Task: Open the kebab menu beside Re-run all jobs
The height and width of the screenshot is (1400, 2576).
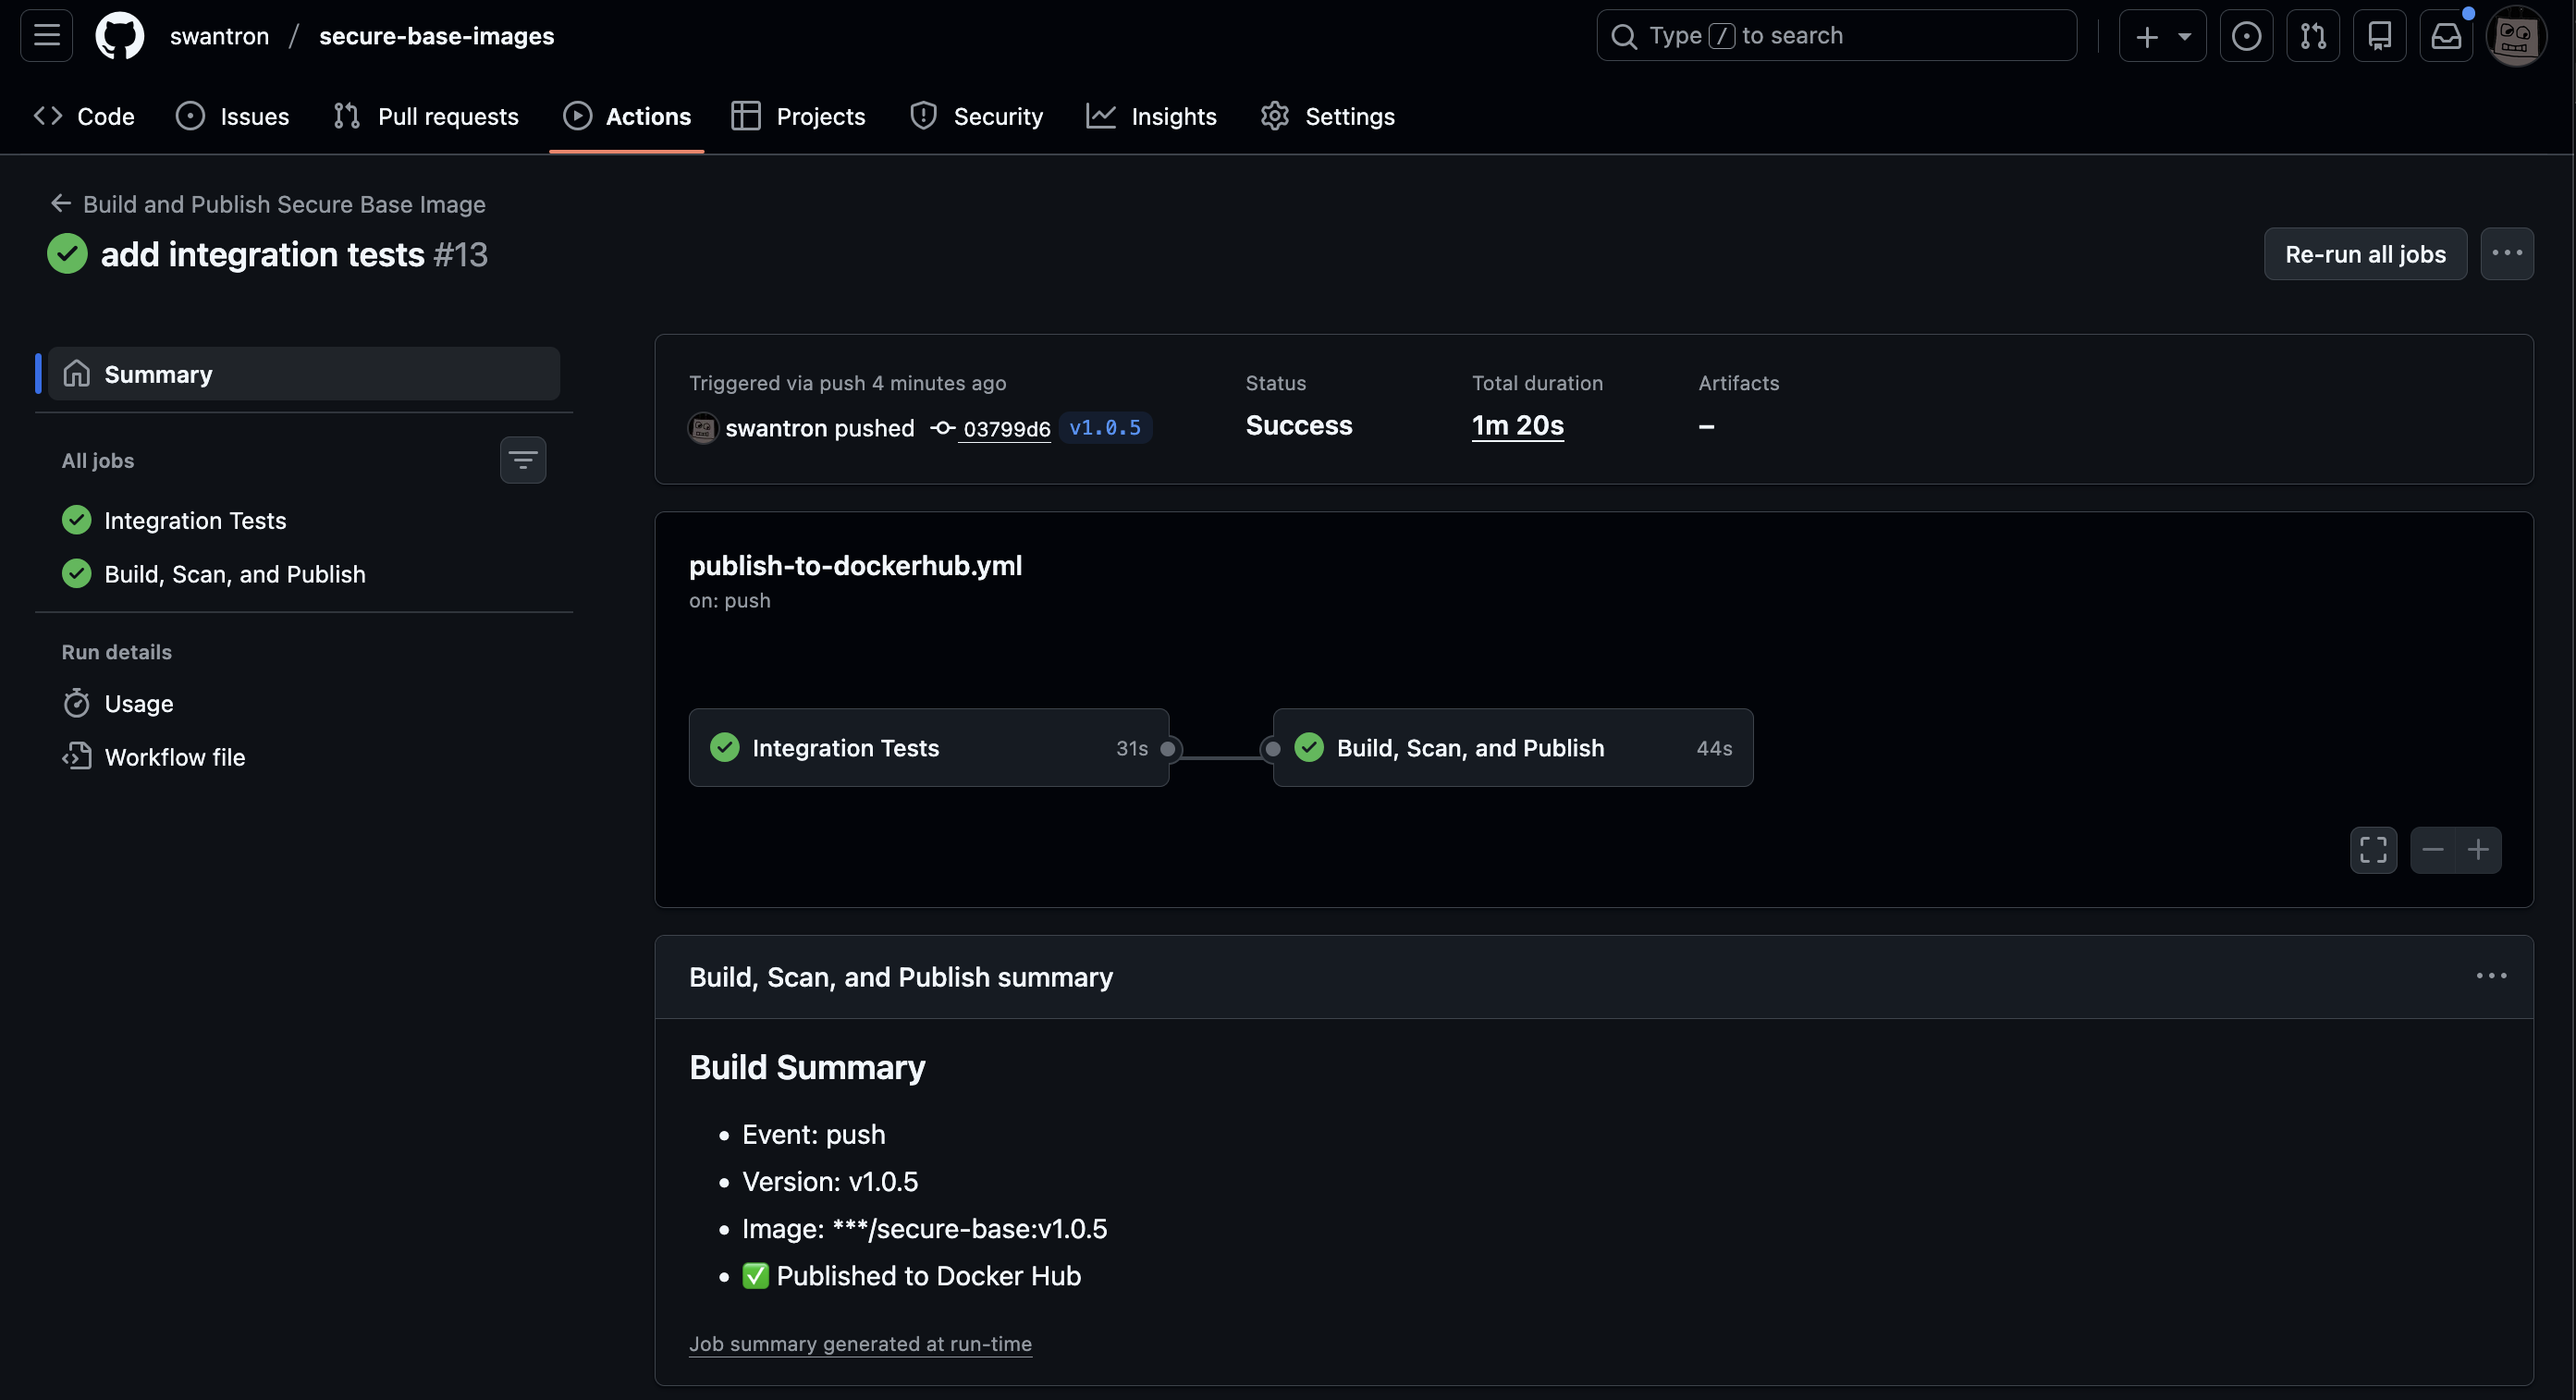Action: [x=2508, y=253]
